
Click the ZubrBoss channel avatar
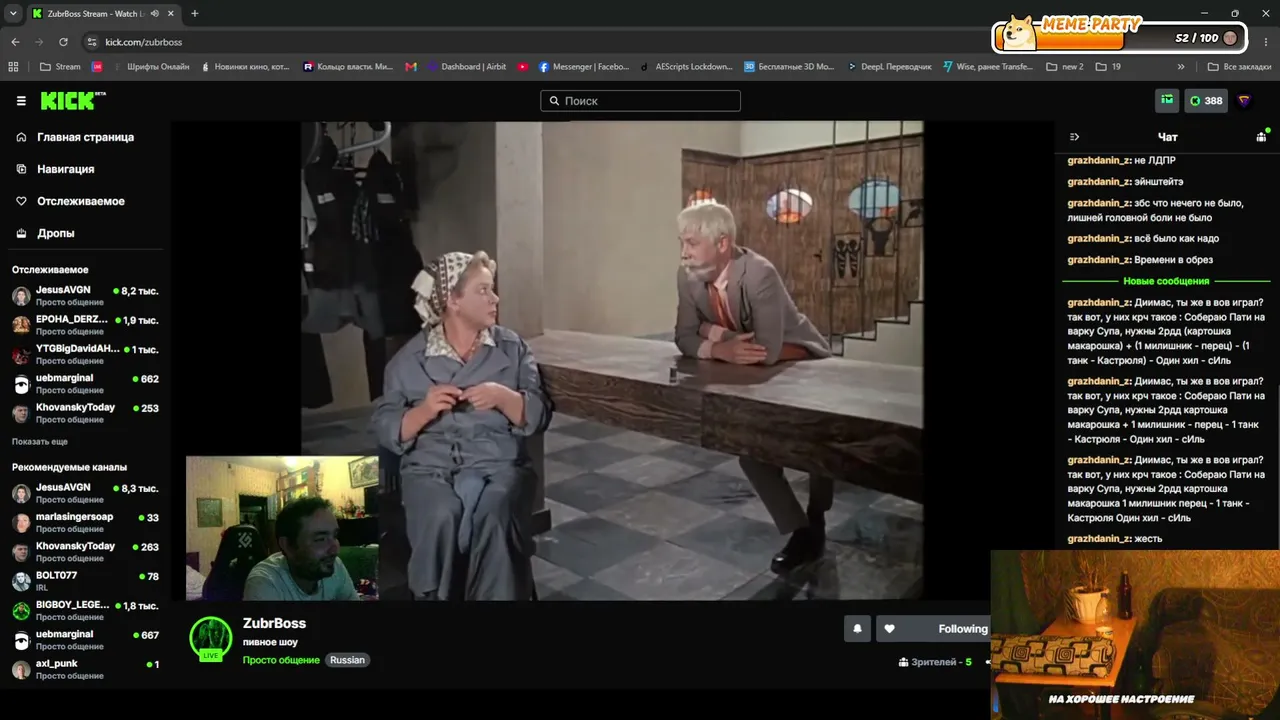click(210, 639)
